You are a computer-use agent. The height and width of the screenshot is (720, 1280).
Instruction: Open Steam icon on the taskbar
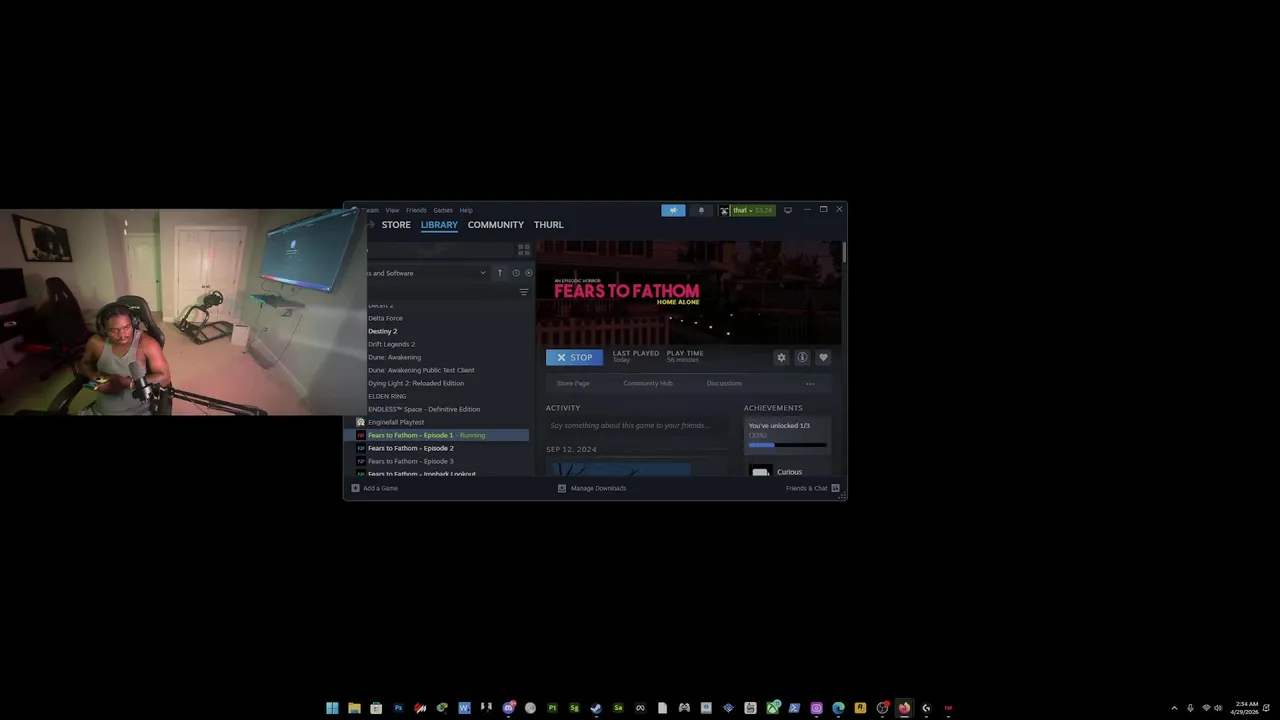(596, 708)
